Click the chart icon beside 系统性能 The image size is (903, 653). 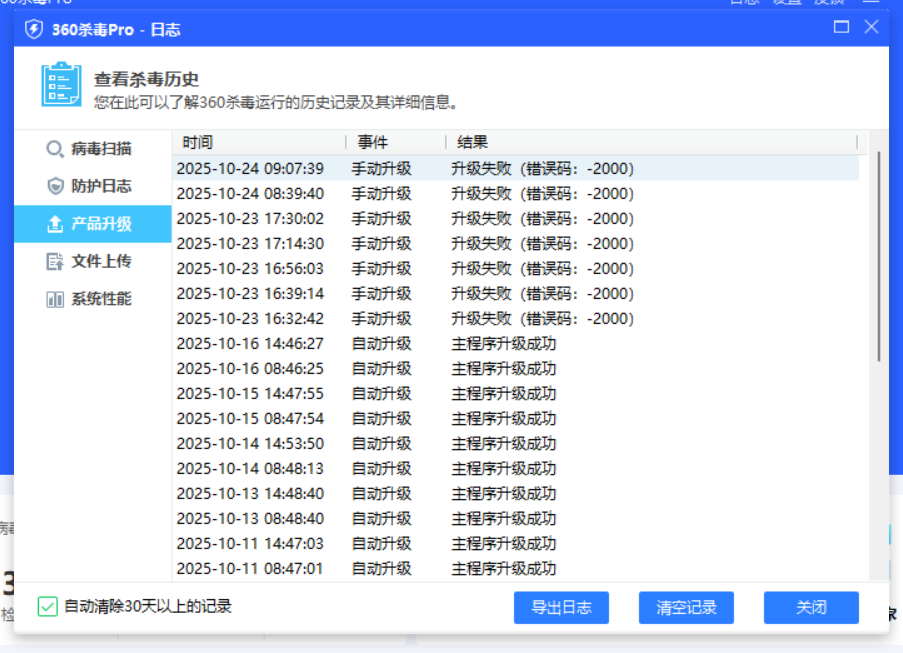click(55, 299)
